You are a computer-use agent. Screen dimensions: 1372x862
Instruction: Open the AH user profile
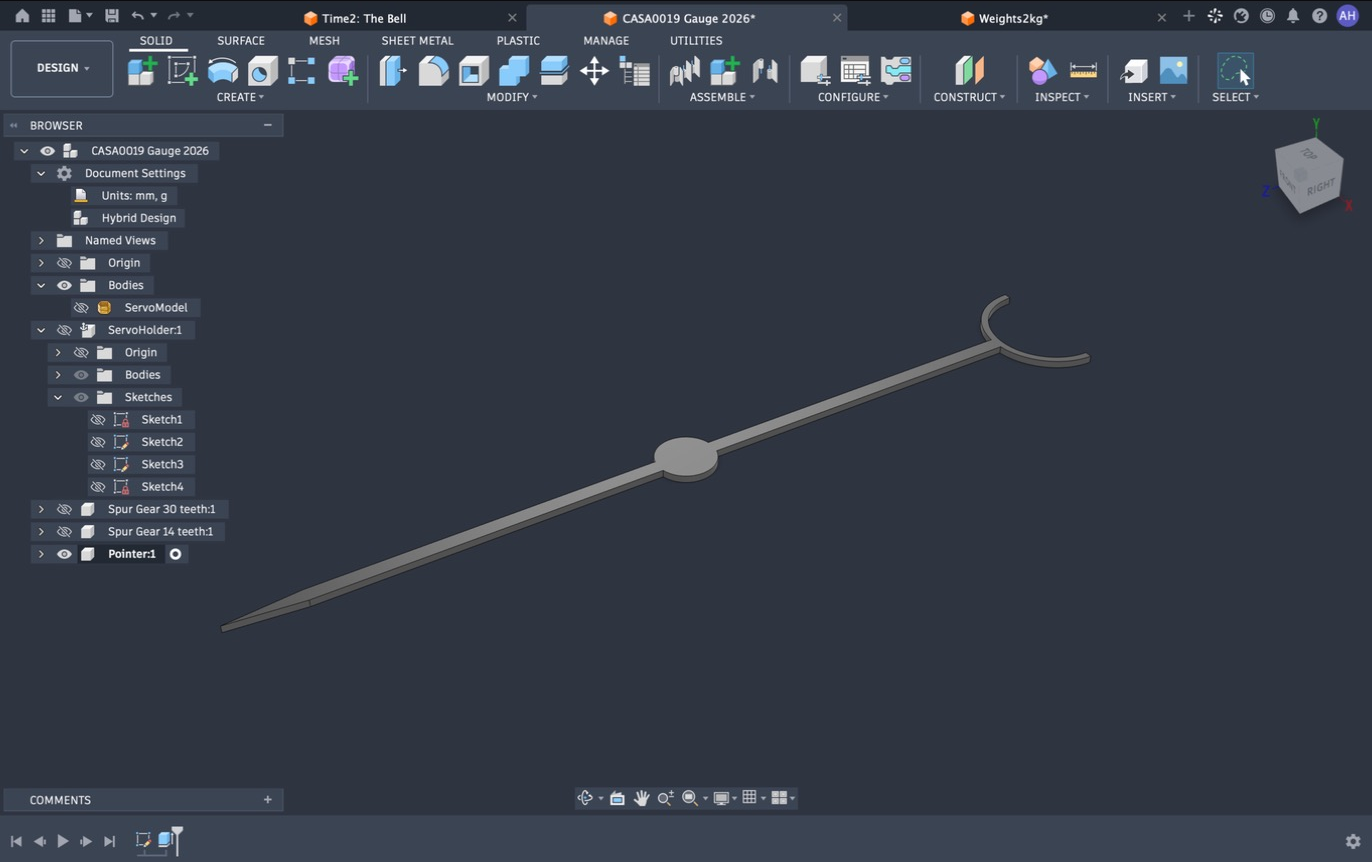click(x=1347, y=16)
